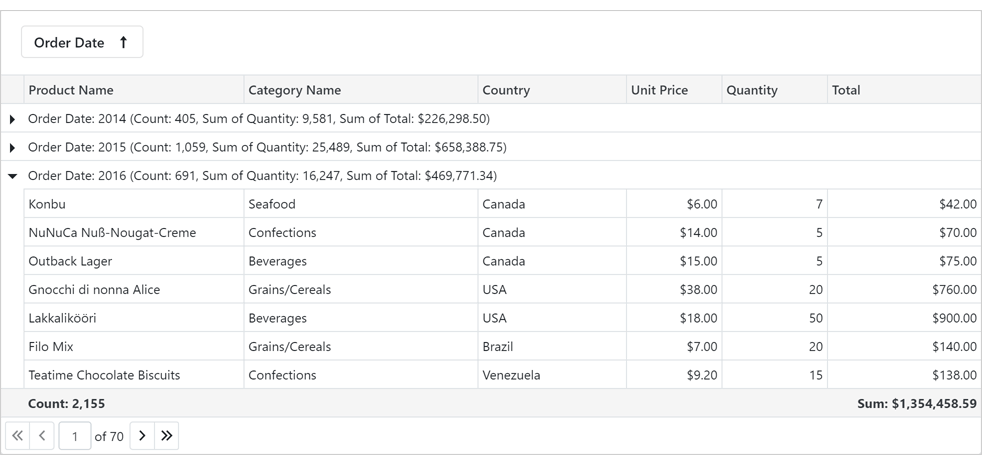
Task: Jump to last page of grid
Action: [167, 436]
